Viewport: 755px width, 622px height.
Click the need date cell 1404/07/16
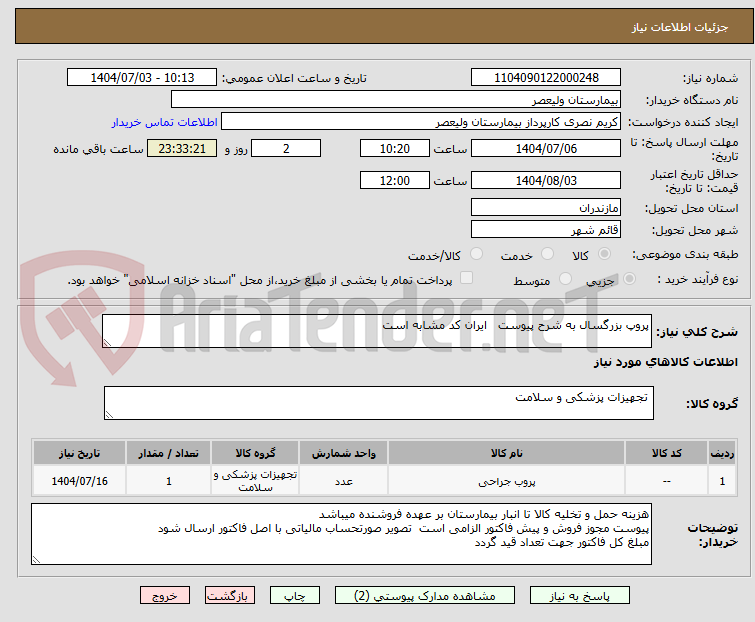point(79,481)
